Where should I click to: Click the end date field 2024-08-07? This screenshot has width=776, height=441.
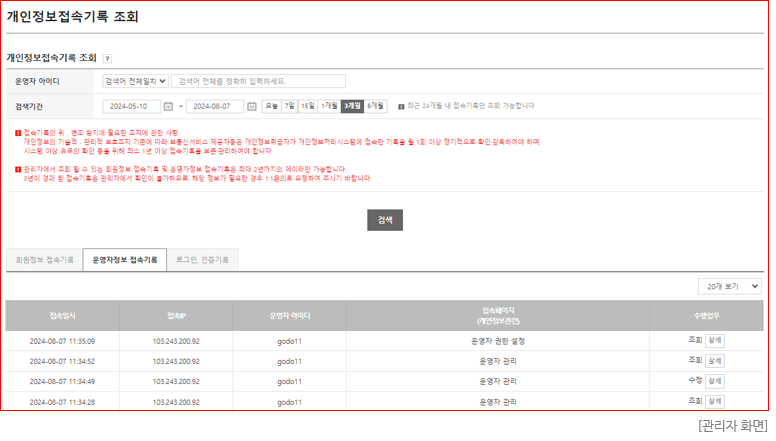pos(214,106)
